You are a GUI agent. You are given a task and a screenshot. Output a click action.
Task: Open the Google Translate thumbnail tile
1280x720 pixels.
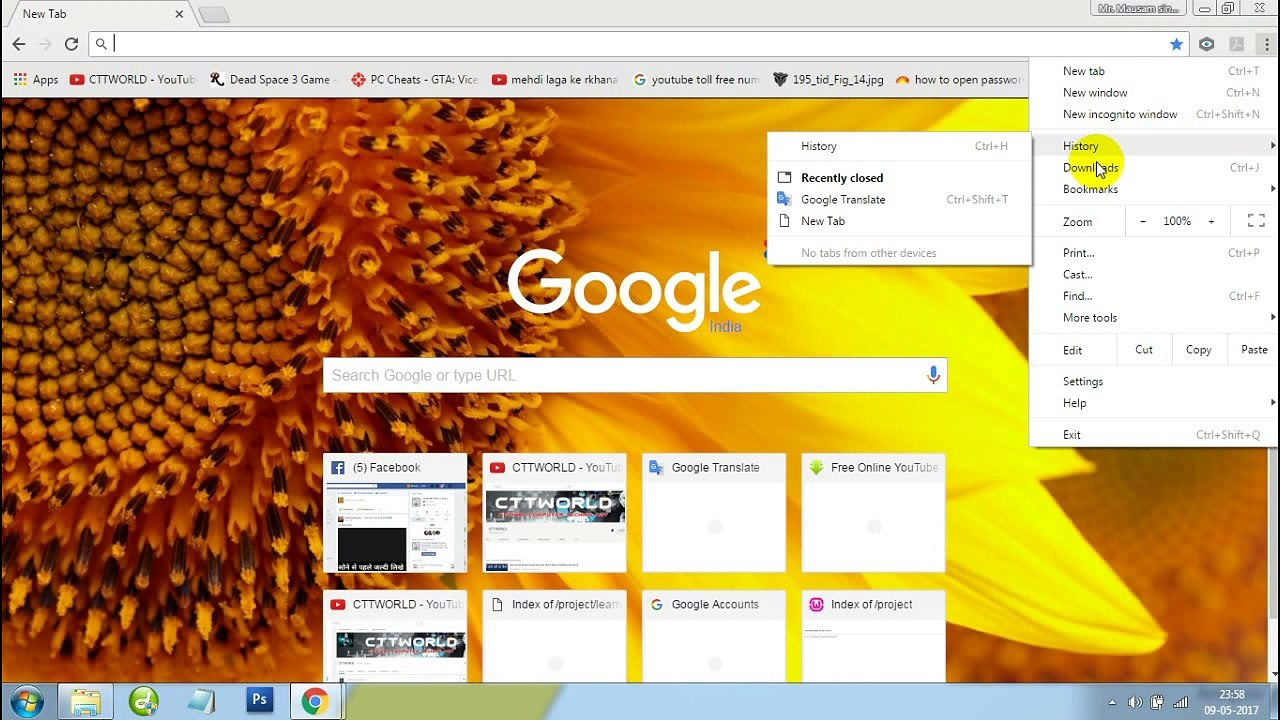[x=714, y=513]
